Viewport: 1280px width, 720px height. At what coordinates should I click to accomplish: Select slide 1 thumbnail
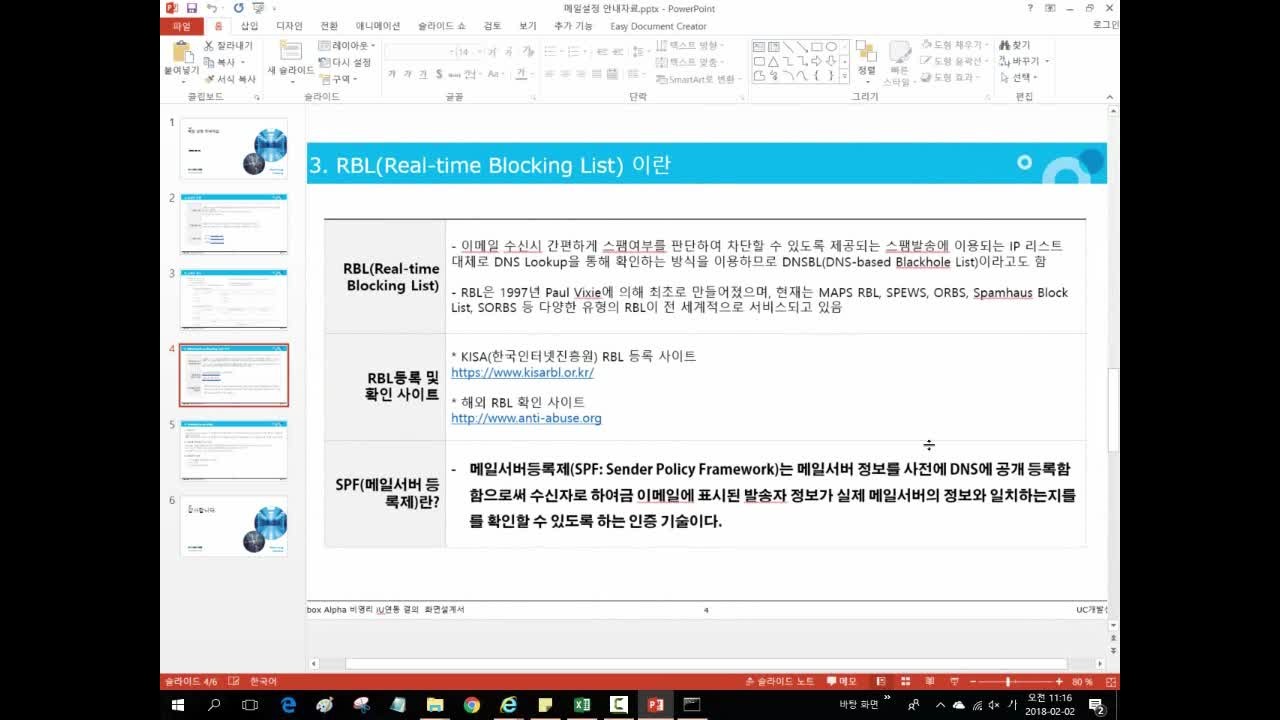233,148
